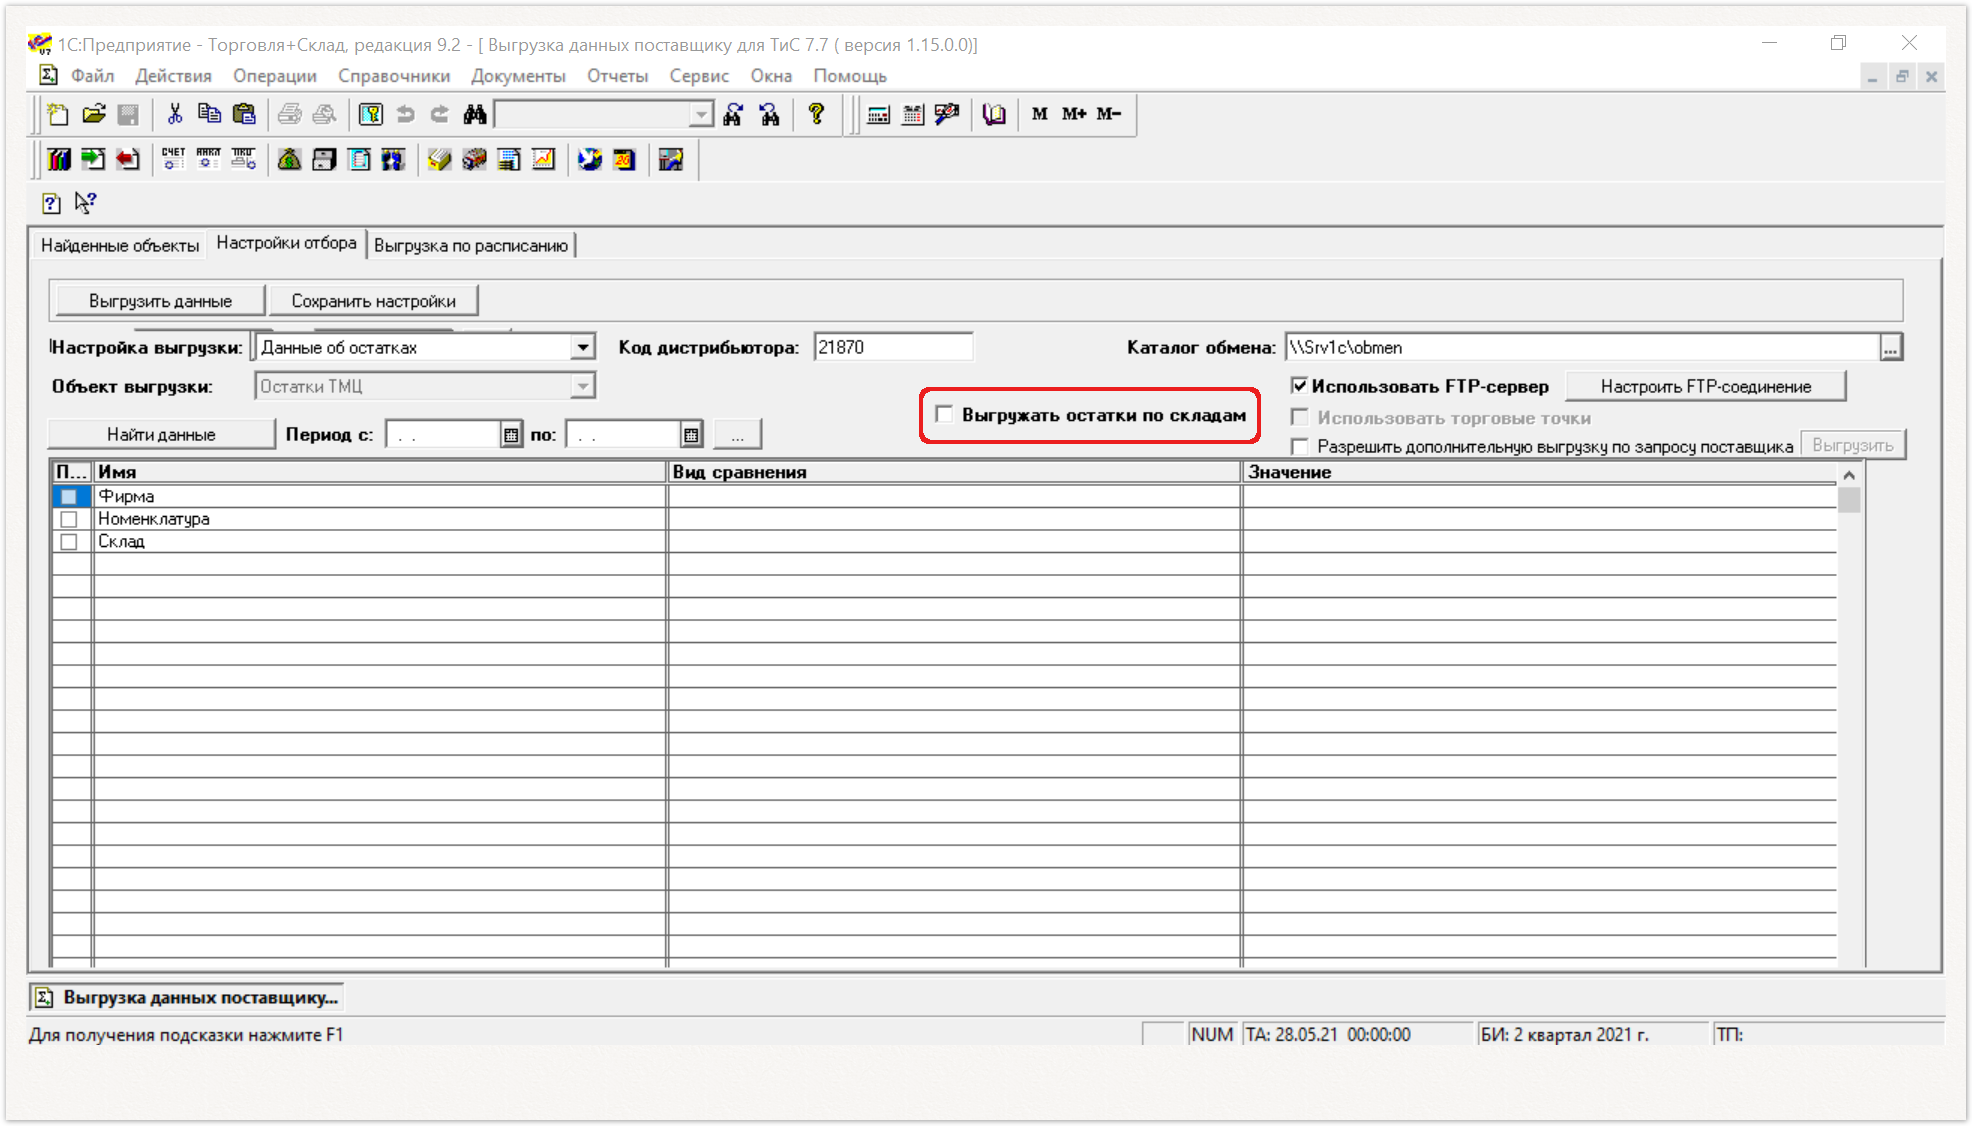Select the Выгрузка данных поставщику window tab
Image resolution: width=1972 pixels, height=1126 pixels.
(x=187, y=998)
